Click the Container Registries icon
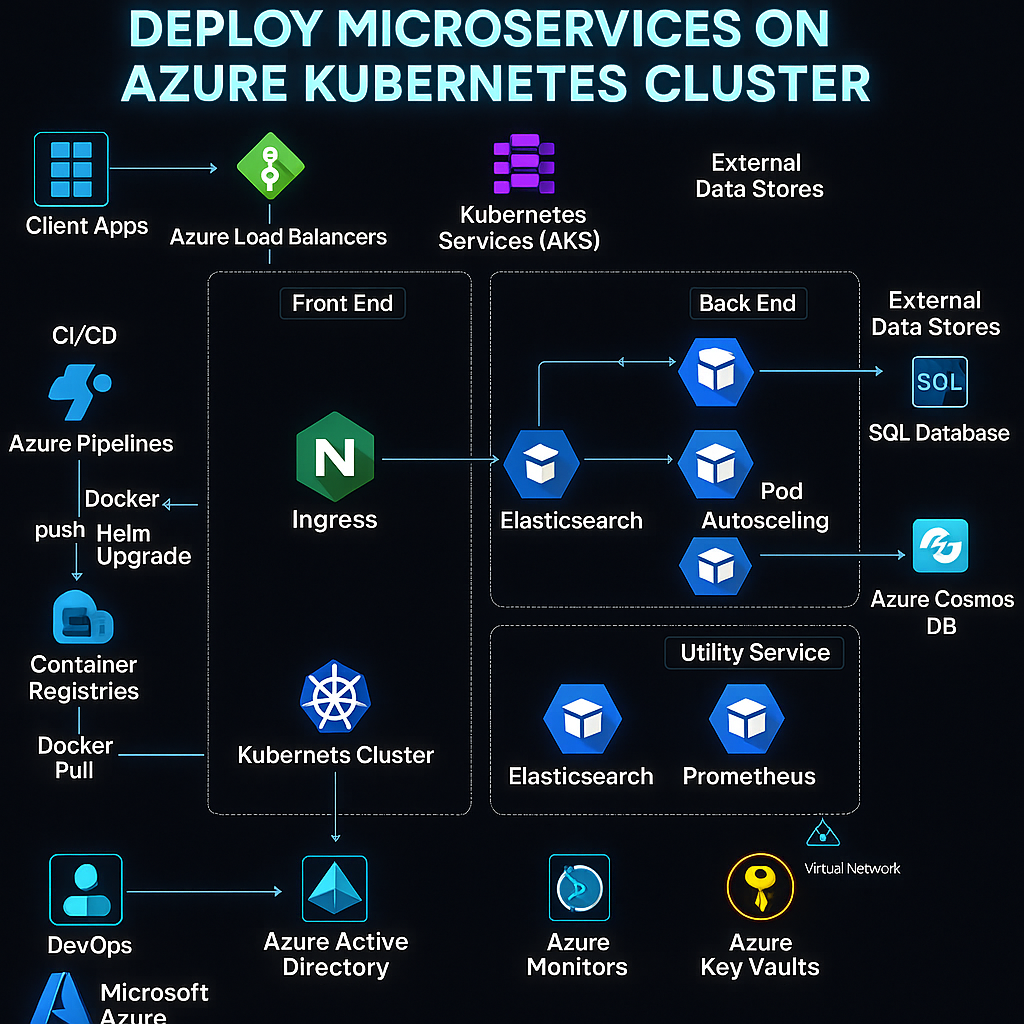This screenshot has height=1024, width=1024. 83,617
